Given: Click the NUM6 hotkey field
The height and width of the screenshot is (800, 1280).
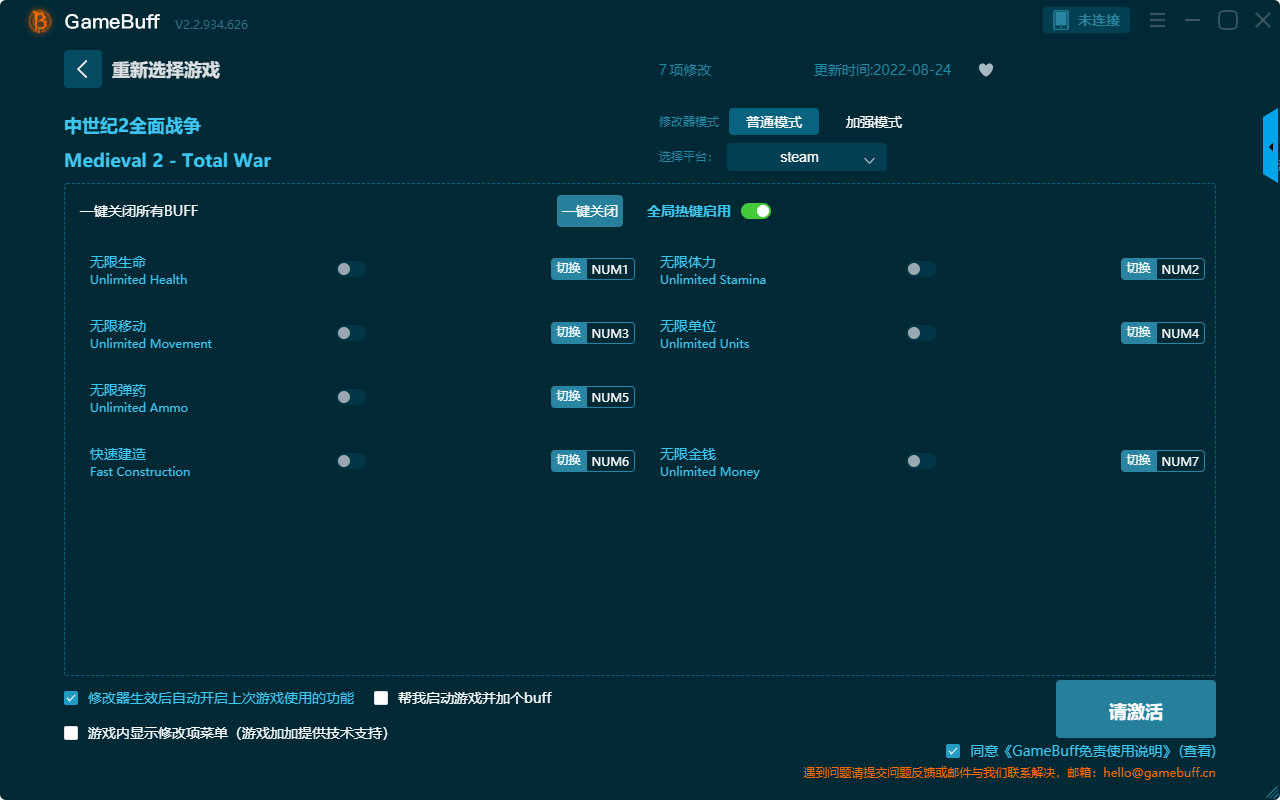Looking at the screenshot, I should [610, 461].
